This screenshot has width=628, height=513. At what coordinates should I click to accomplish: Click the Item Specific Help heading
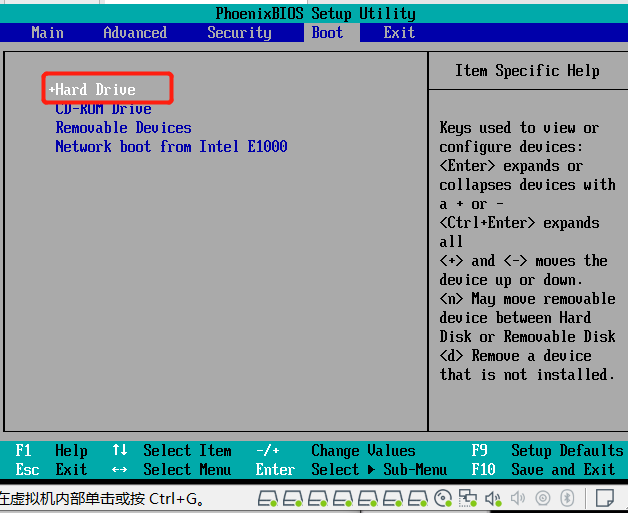click(x=527, y=71)
